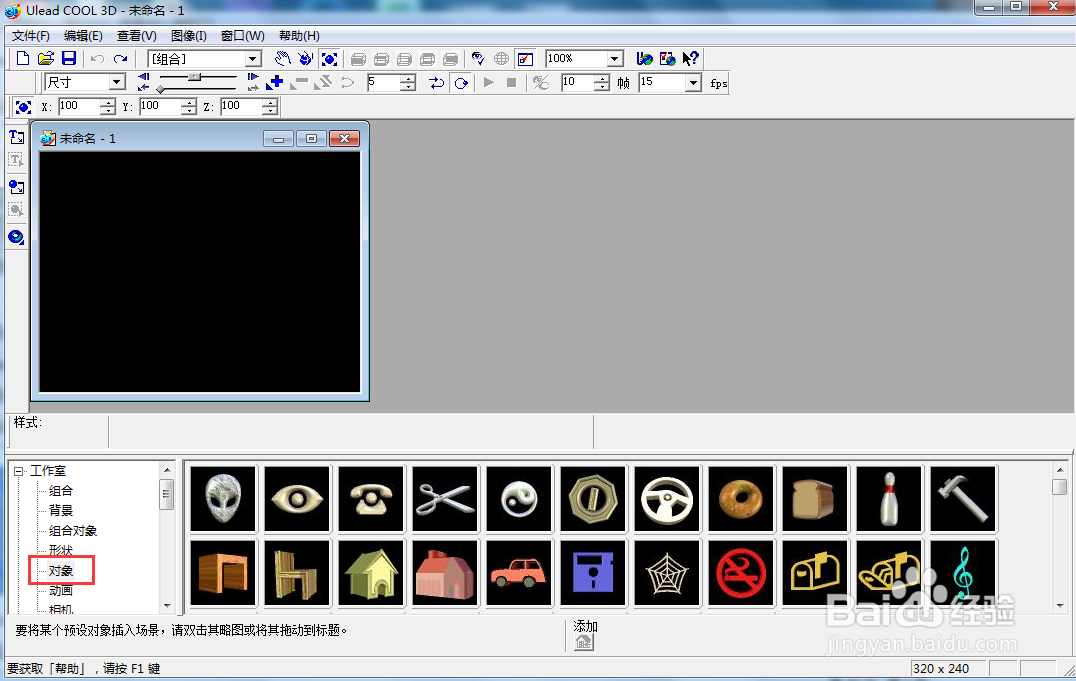This screenshot has height=681, width=1076.
Task: Select the resize object tool in top toolbar
Action: pyautogui.click(x=329, y=59)
